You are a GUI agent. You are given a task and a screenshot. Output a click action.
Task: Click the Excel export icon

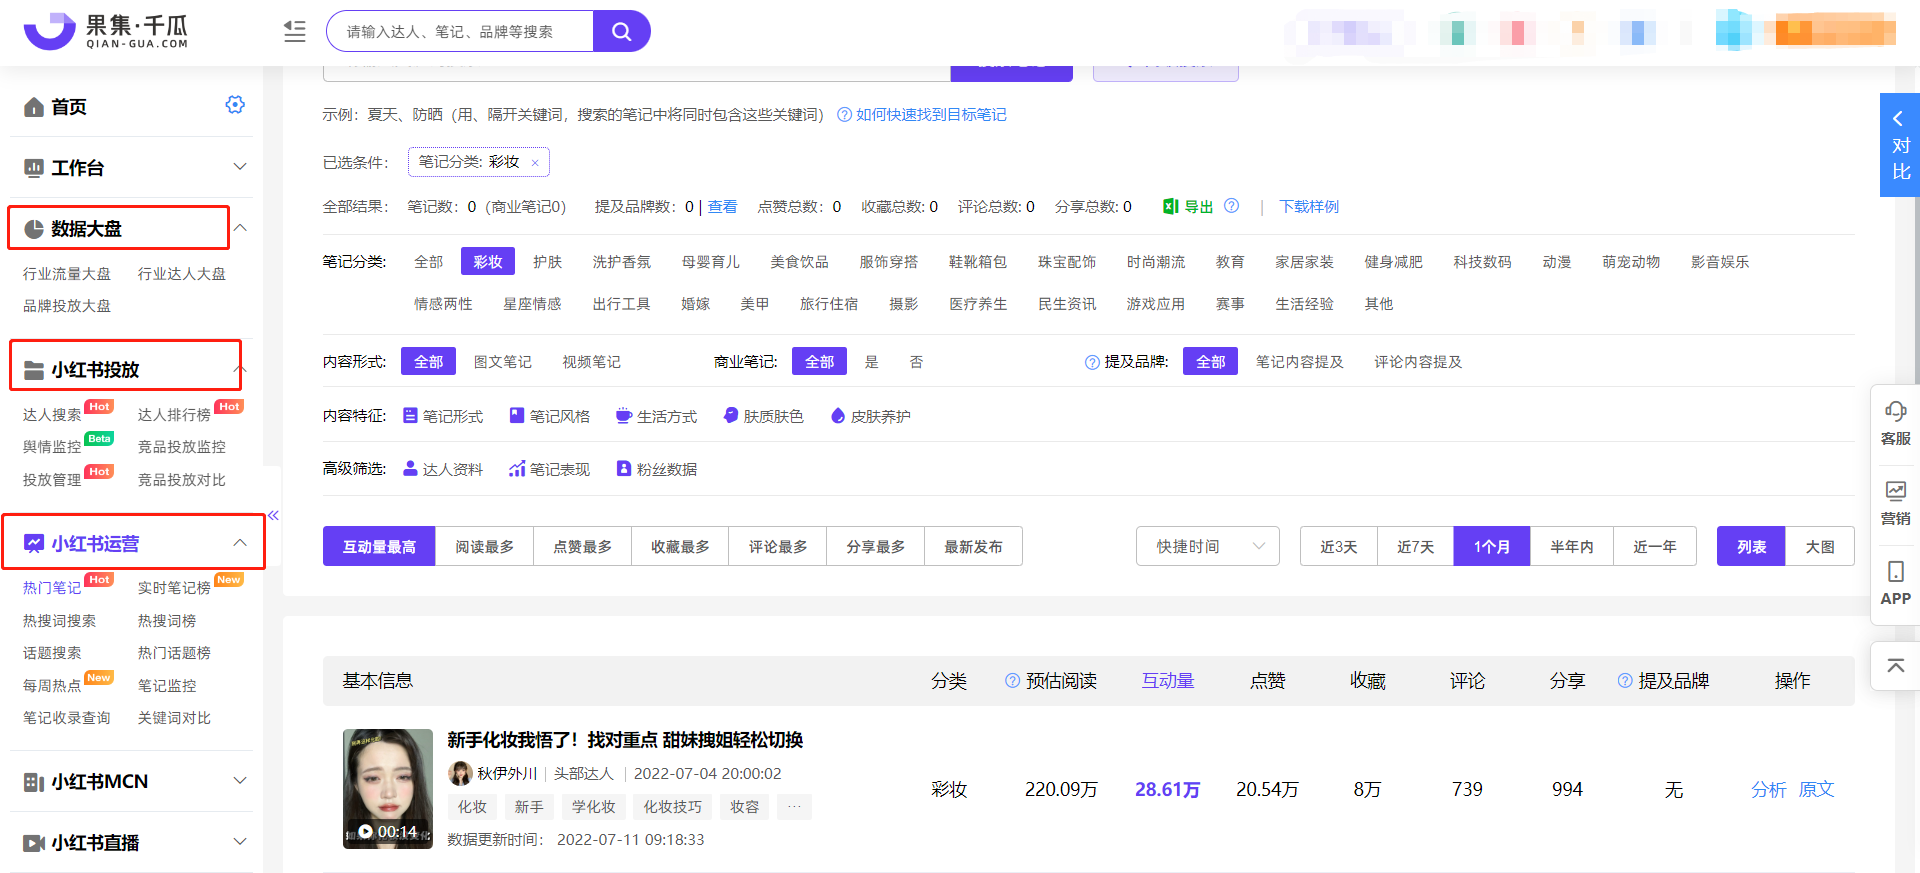pos(1170,206)
